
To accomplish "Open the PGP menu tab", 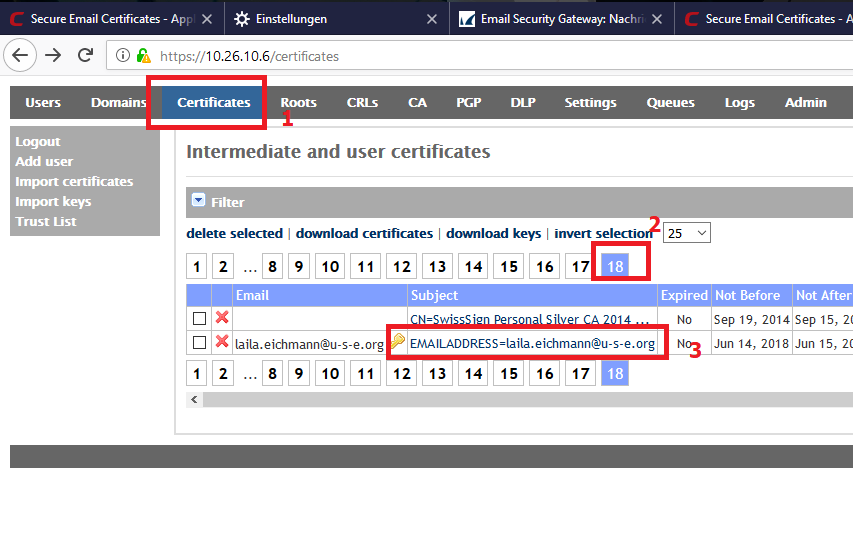I will point(468,102).
